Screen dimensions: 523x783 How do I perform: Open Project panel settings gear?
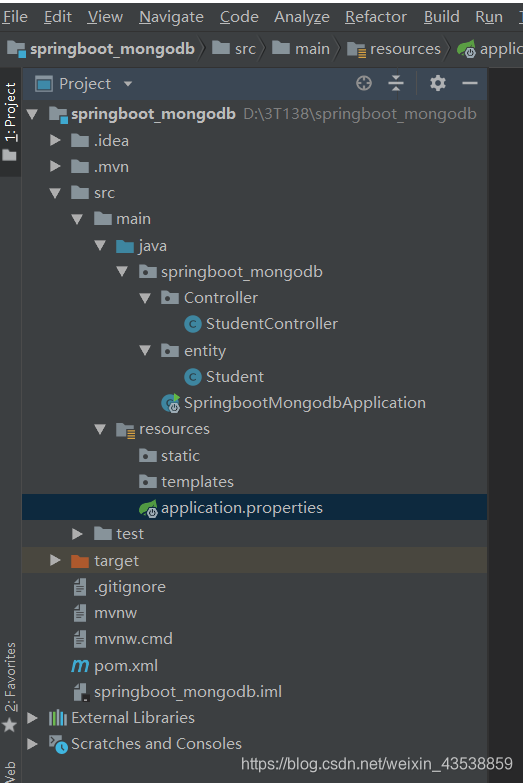(x=438, y=83)
